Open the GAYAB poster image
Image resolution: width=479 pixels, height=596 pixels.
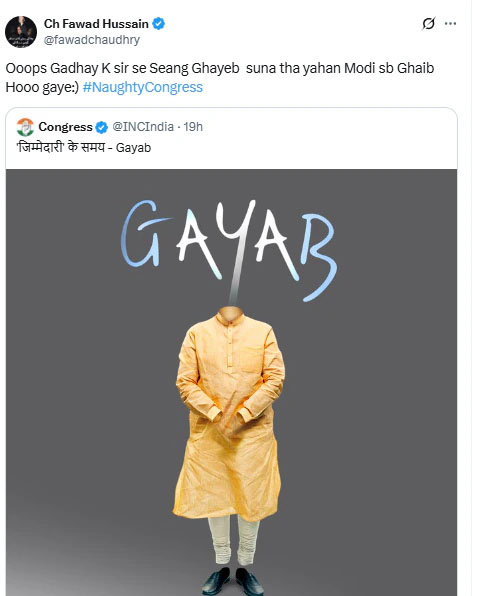point(231,382)
